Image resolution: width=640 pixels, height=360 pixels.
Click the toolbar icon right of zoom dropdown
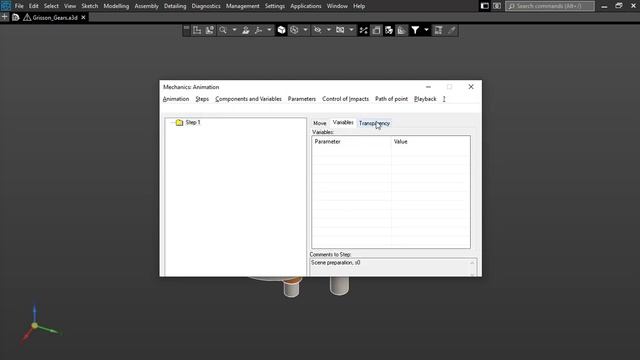(x=246, y=30)
